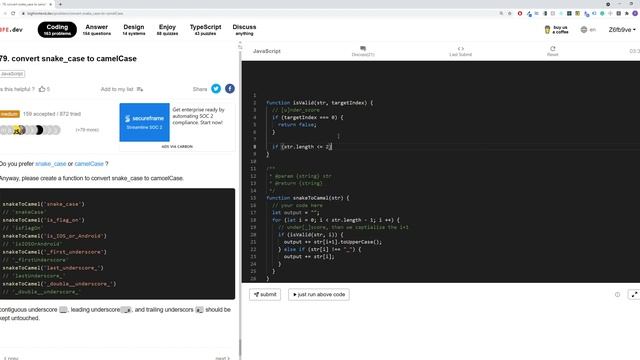This screenshot has height=360, width=640.
Task: Toggle fullscreen editor expand icon
Action: click(x=634, y=294)
